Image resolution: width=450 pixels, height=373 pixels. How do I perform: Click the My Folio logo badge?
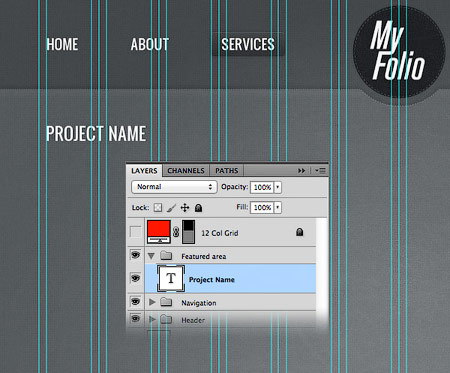pyautogui.click(x=399, y=52)
